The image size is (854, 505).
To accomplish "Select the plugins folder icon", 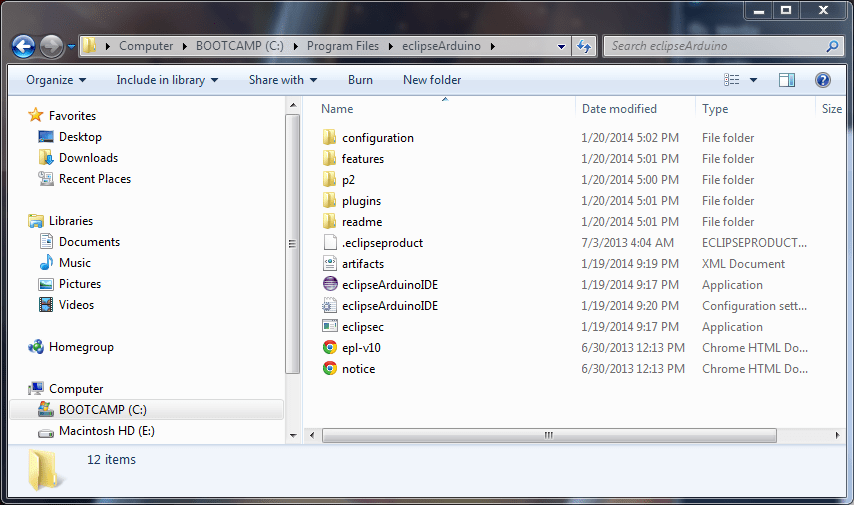I will [x=329, y=200].
